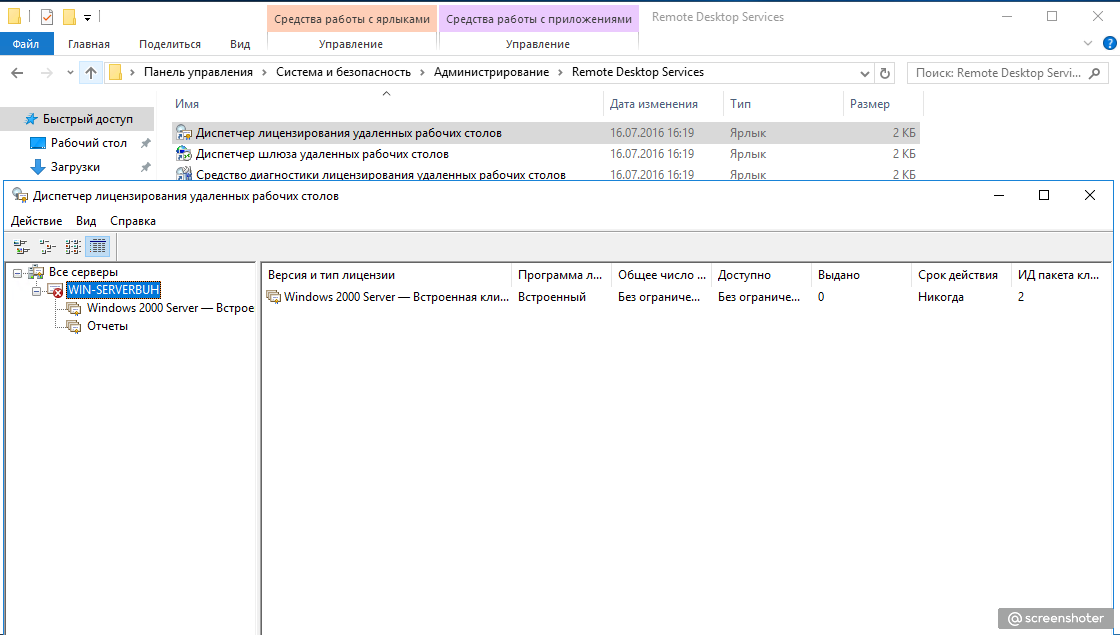The image size is (1120, 635).
Task: Switch to the Поделиться ribbon tab
Action: click(x=170, y=44)
